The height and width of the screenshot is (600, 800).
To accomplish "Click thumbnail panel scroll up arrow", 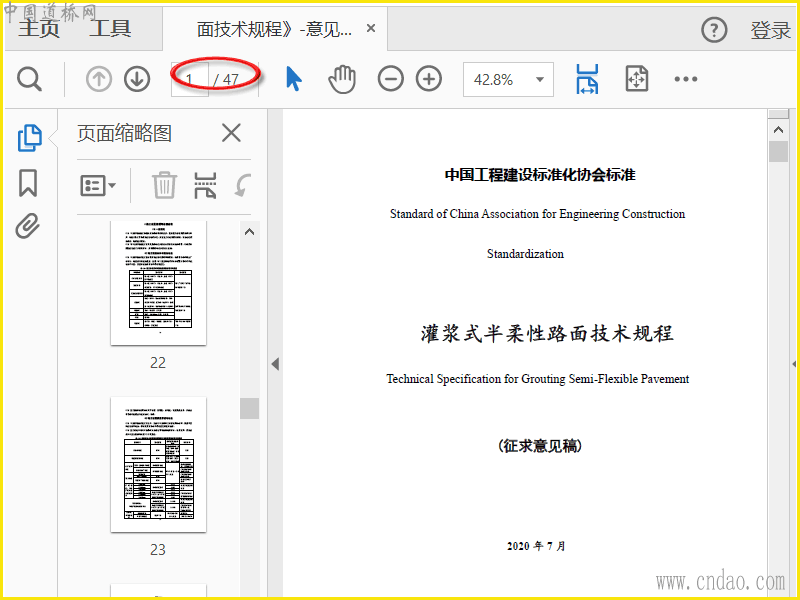I will click(x=249, y=232).
